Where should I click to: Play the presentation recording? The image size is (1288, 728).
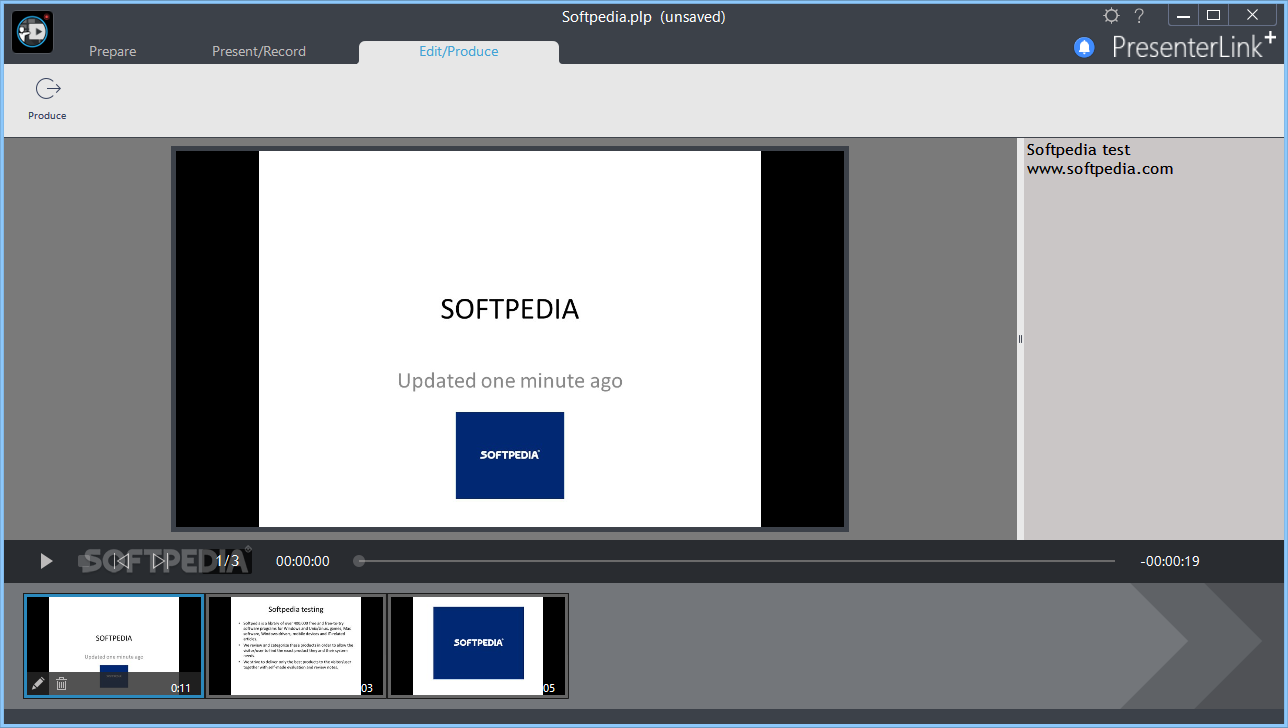point(46,561)
